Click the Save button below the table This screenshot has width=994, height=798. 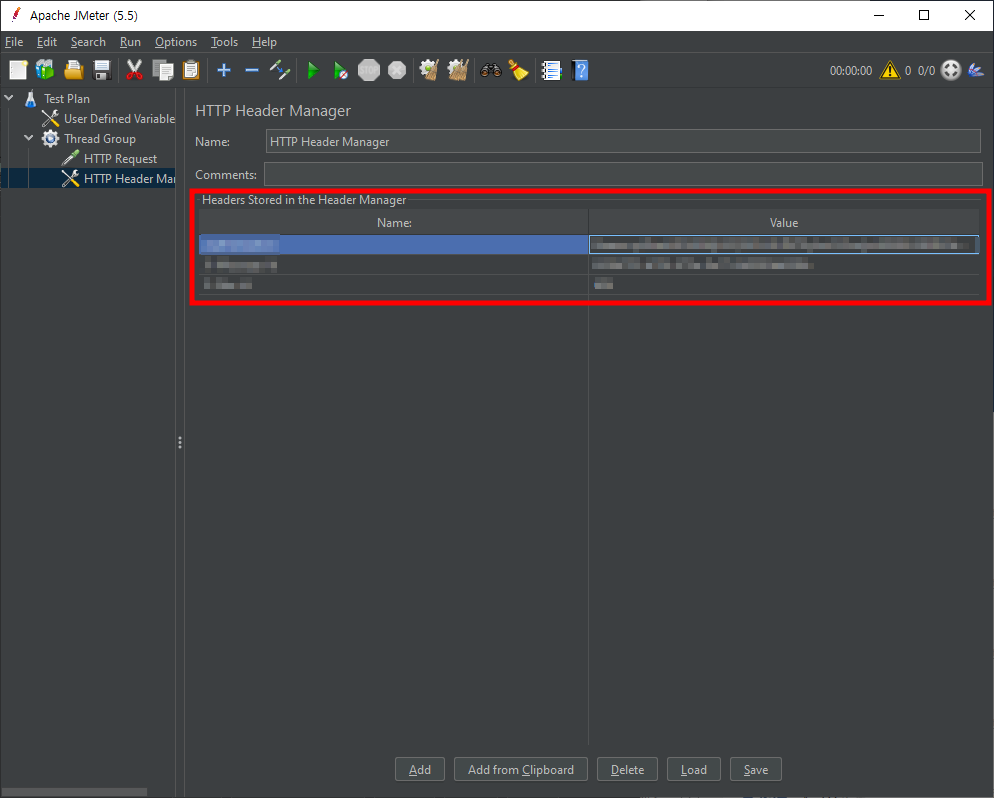tap(756, 769)
